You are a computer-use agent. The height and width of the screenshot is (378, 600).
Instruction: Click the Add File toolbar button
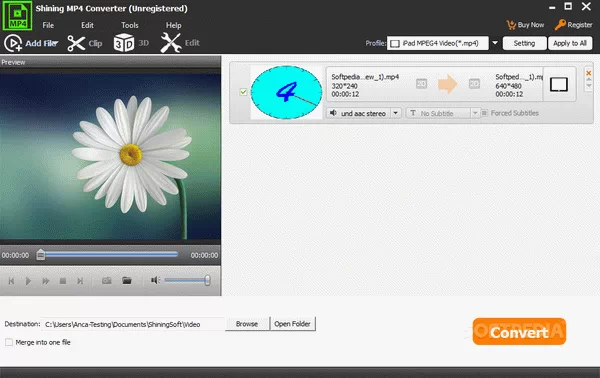31,43
